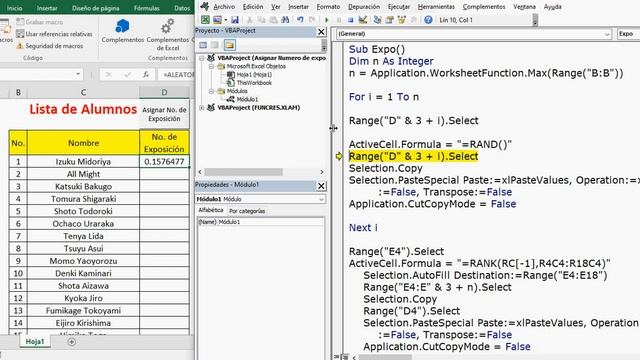Toggle Design Mode icon
Viewport: 640px width, 360px height.
362,20
